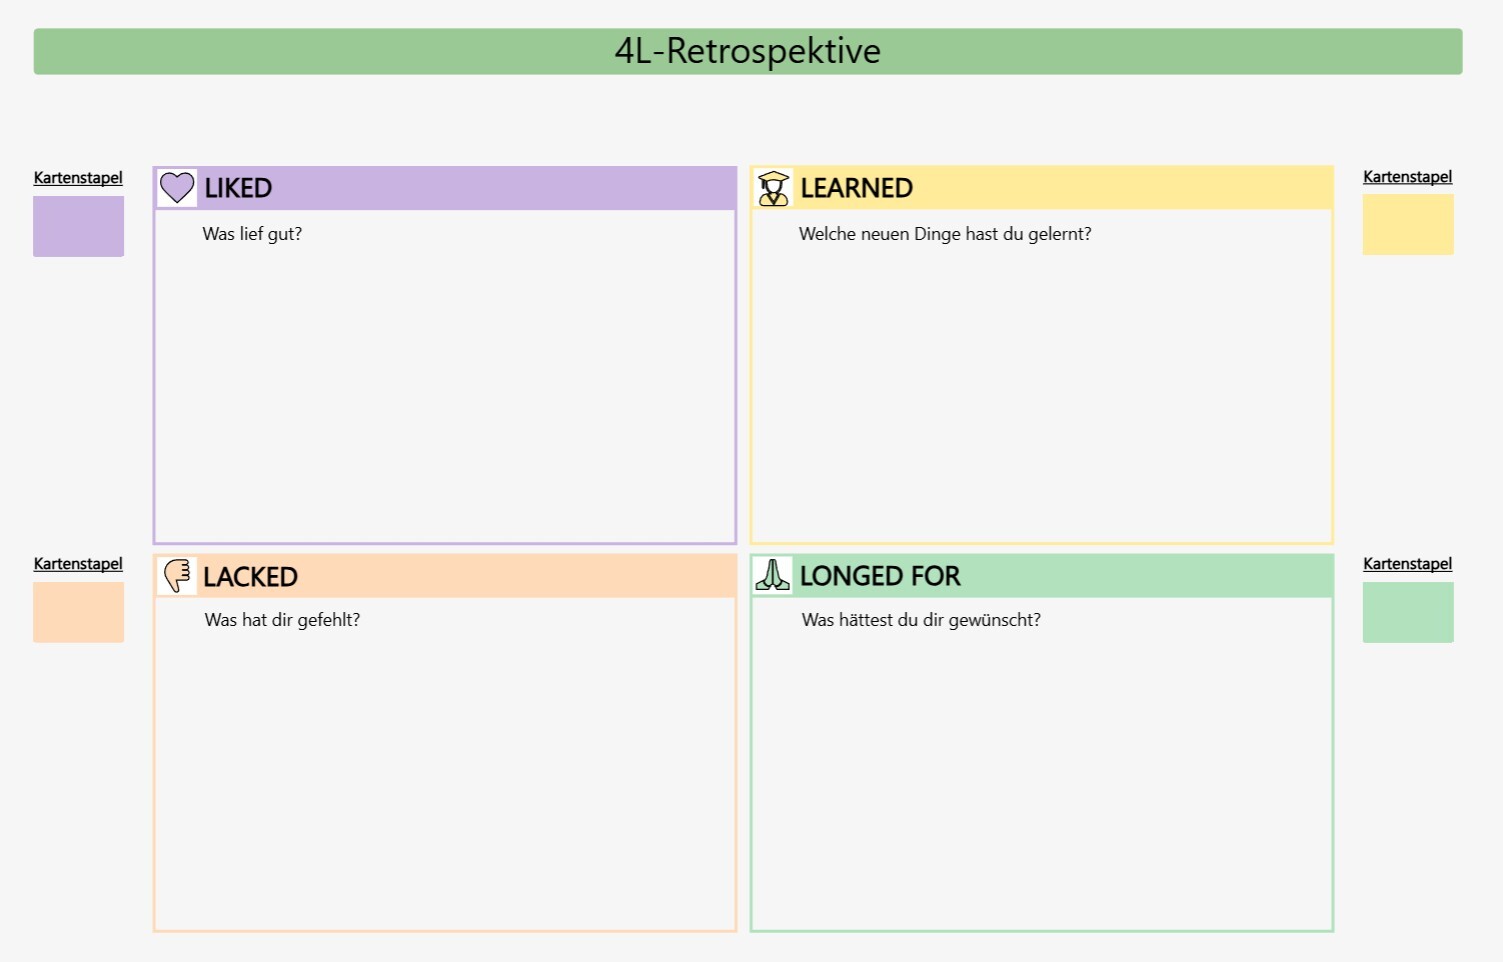Open the Kartenstapel link near LACKED

tap(78, 564)
